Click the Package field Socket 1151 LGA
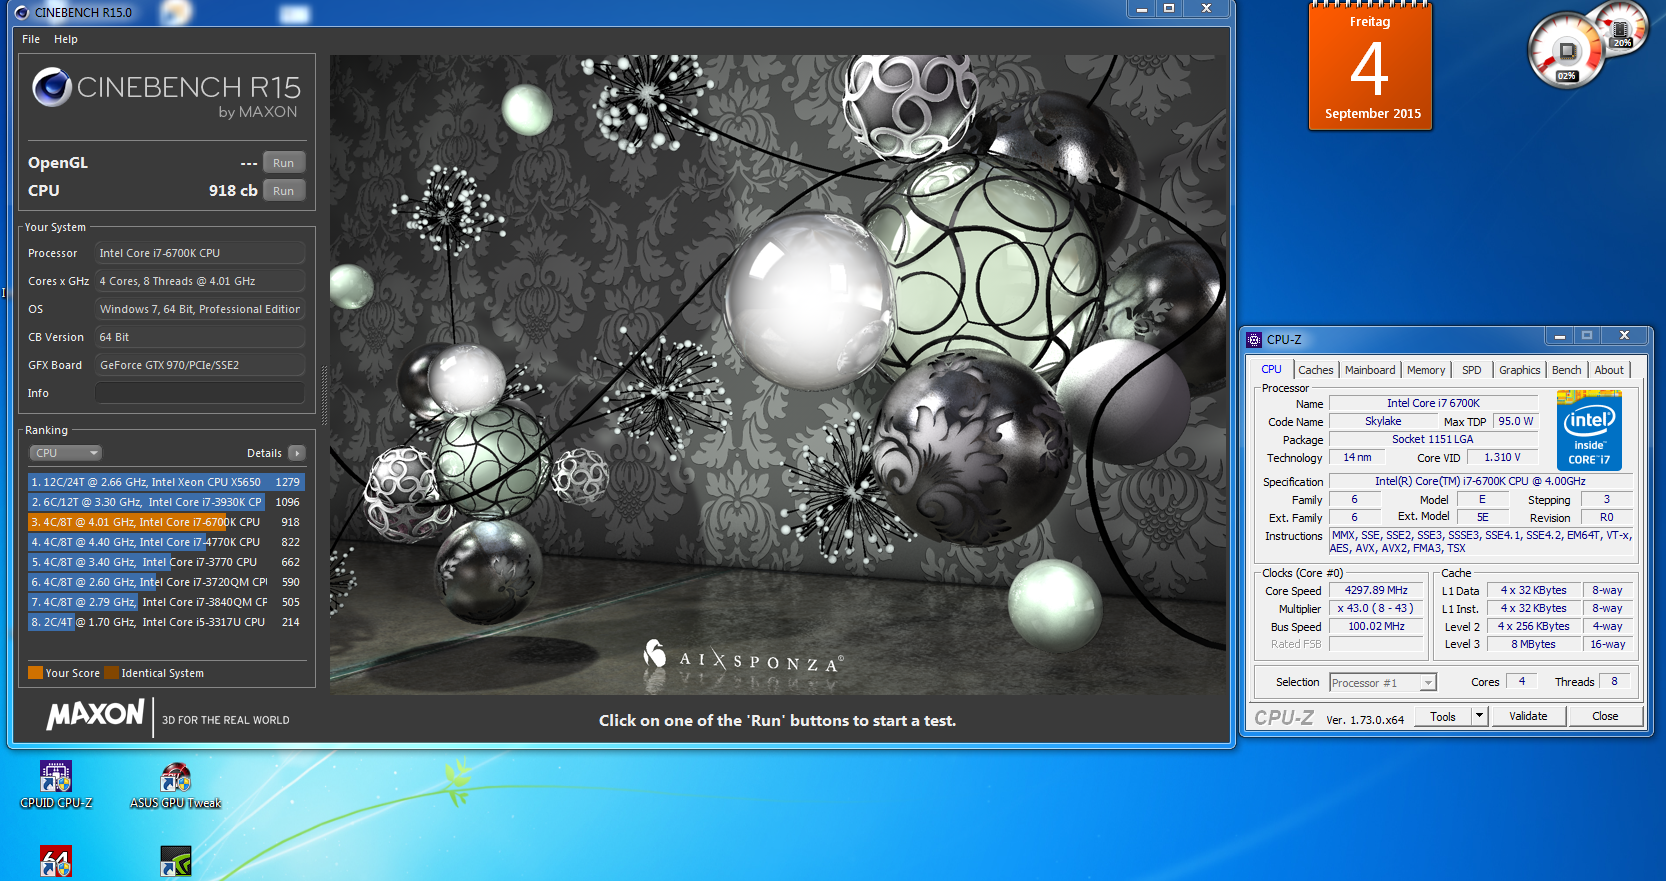The height and width of the screenshot is (881, 1666). pos(1433,439)
